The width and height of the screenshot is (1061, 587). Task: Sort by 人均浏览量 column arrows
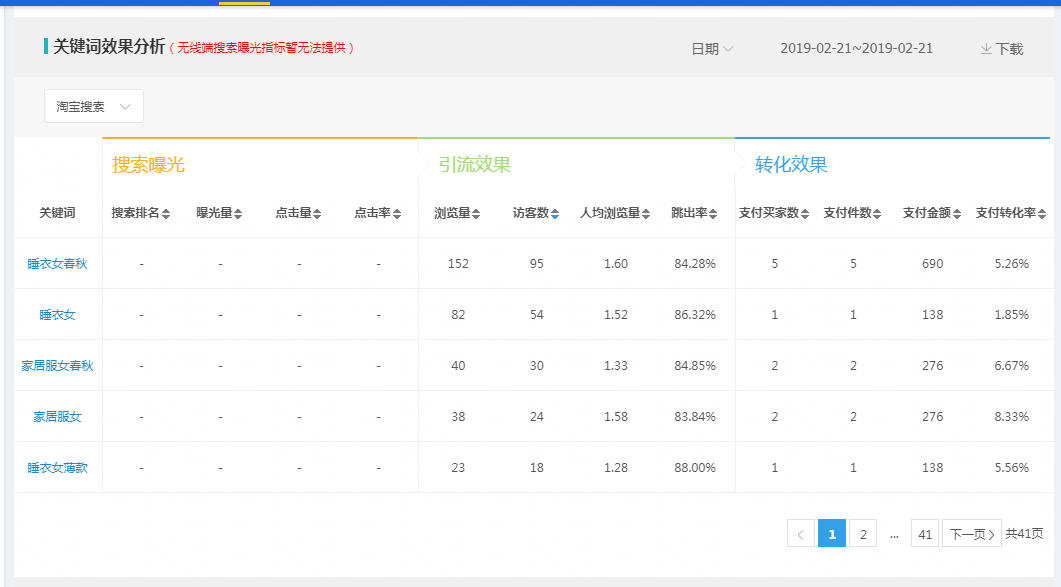click(646, 213)
